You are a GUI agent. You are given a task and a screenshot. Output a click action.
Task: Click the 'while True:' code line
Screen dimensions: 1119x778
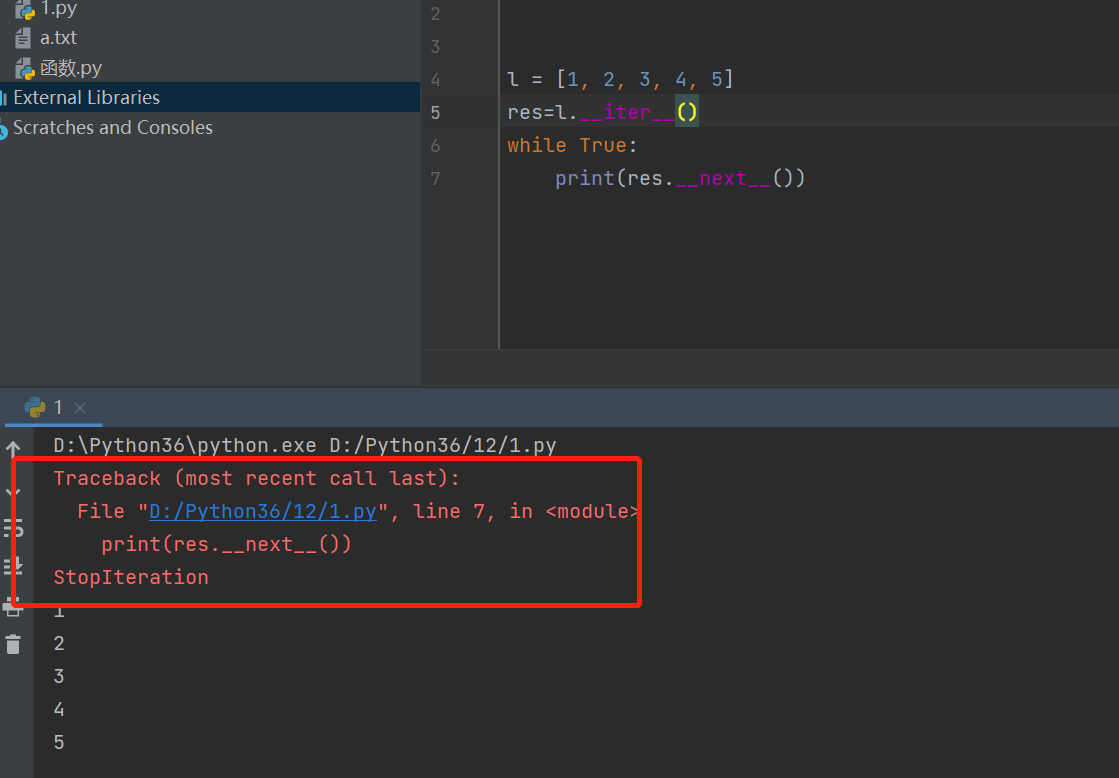point(572,145)
